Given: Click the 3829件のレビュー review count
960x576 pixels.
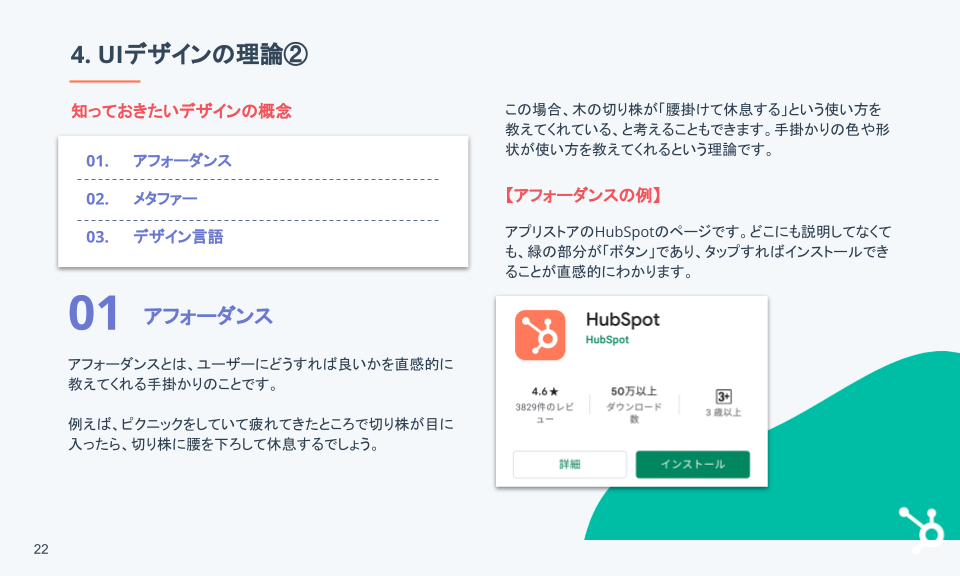Looking at the screenshot, I should (545, 413).
